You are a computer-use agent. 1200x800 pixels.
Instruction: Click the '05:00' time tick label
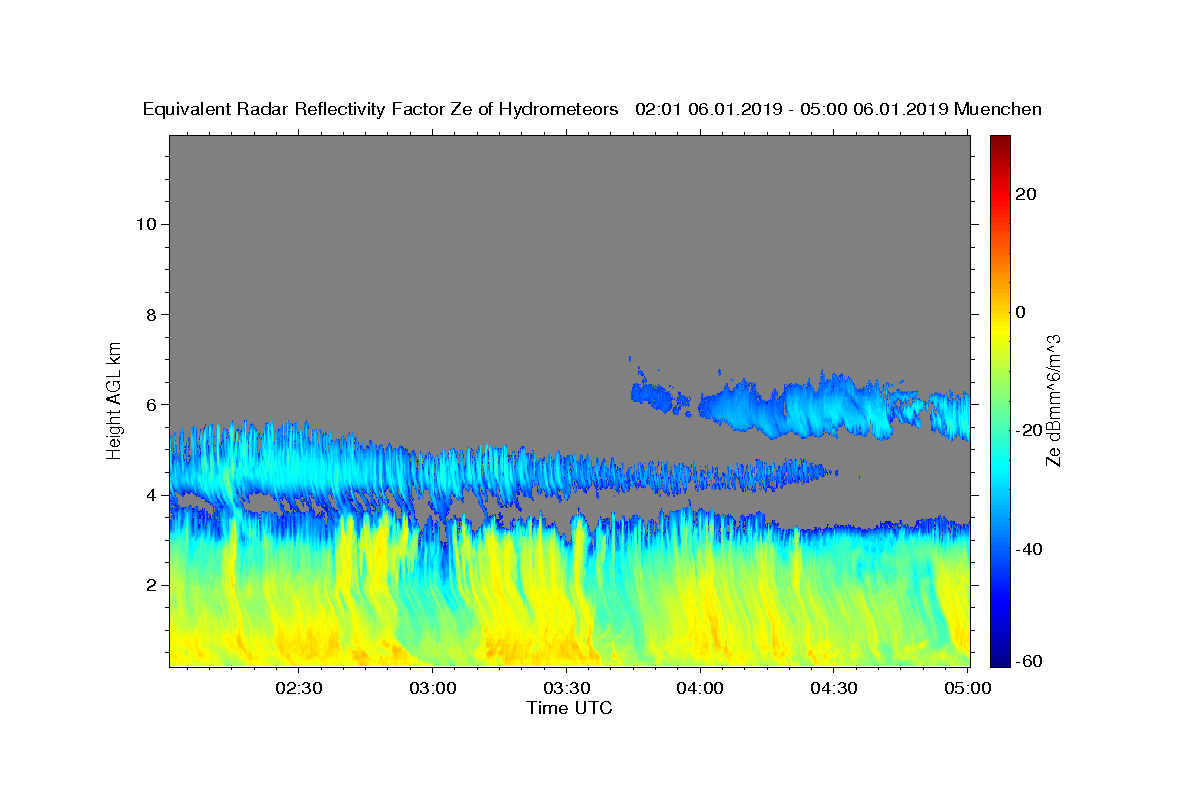pos(967,688)
